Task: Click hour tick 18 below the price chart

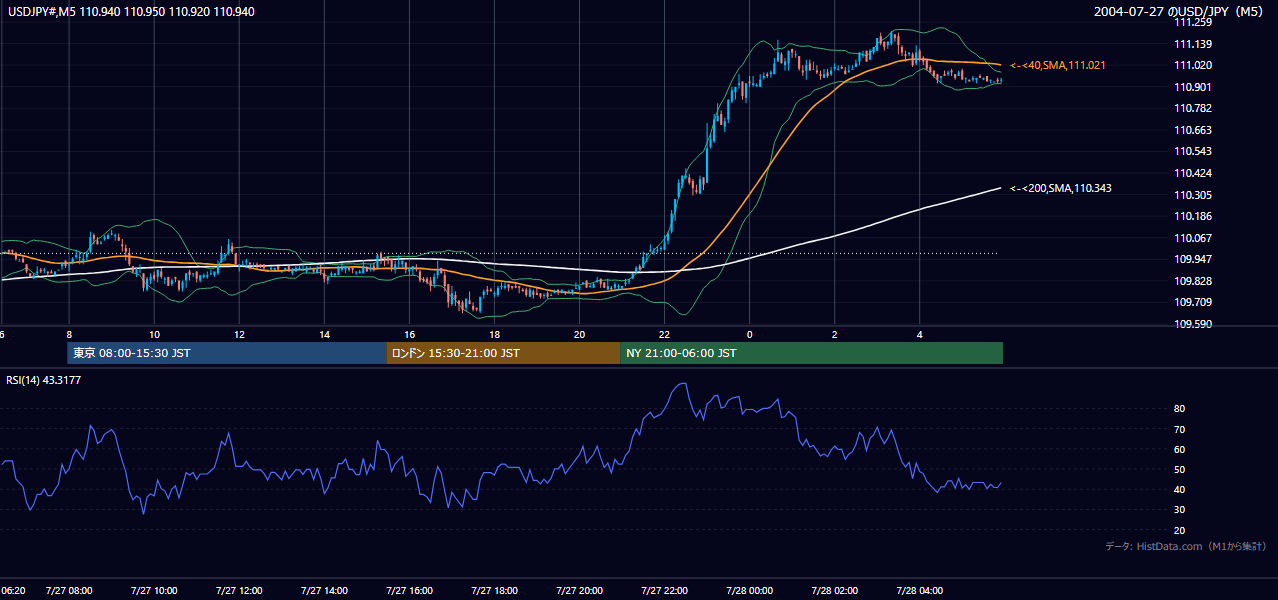Action: click(x=495, y=334)
